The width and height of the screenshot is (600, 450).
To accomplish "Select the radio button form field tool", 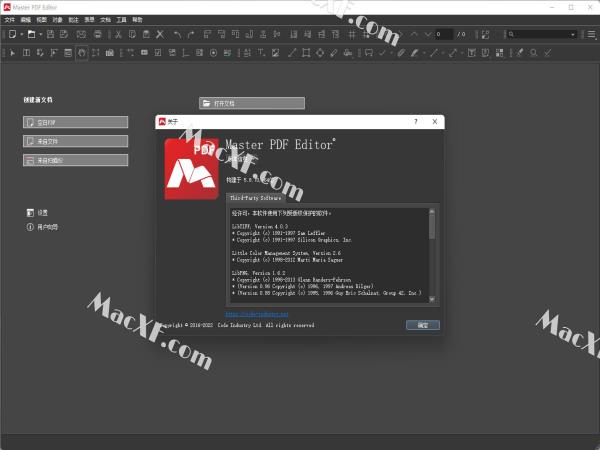I will pyautogui.click(x=214, y=53).
